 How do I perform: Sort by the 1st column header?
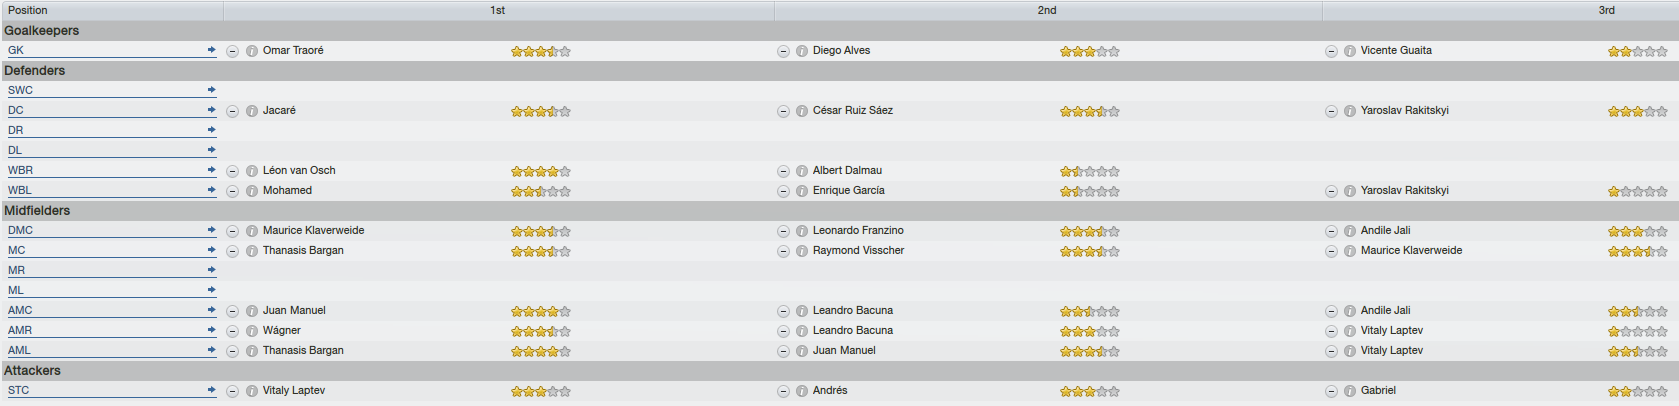pos(498,10)
